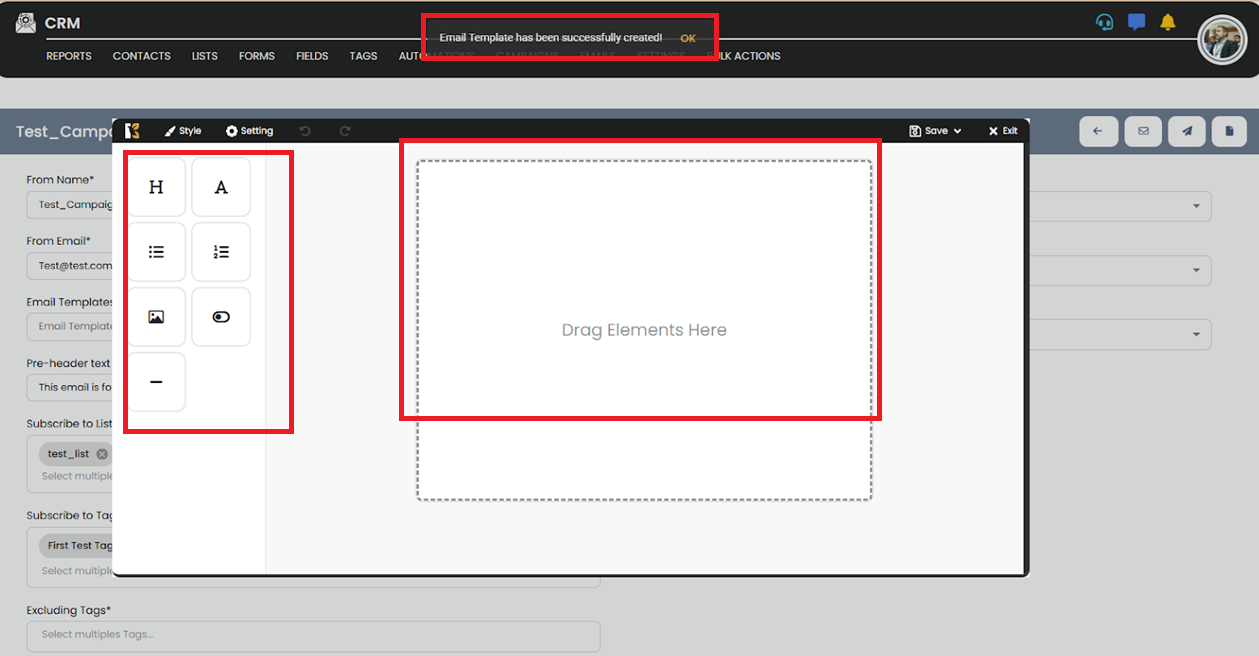
Task: Click the undo arrow in editor toolbar
Action: pyautogui.click(x=305, y=131)
